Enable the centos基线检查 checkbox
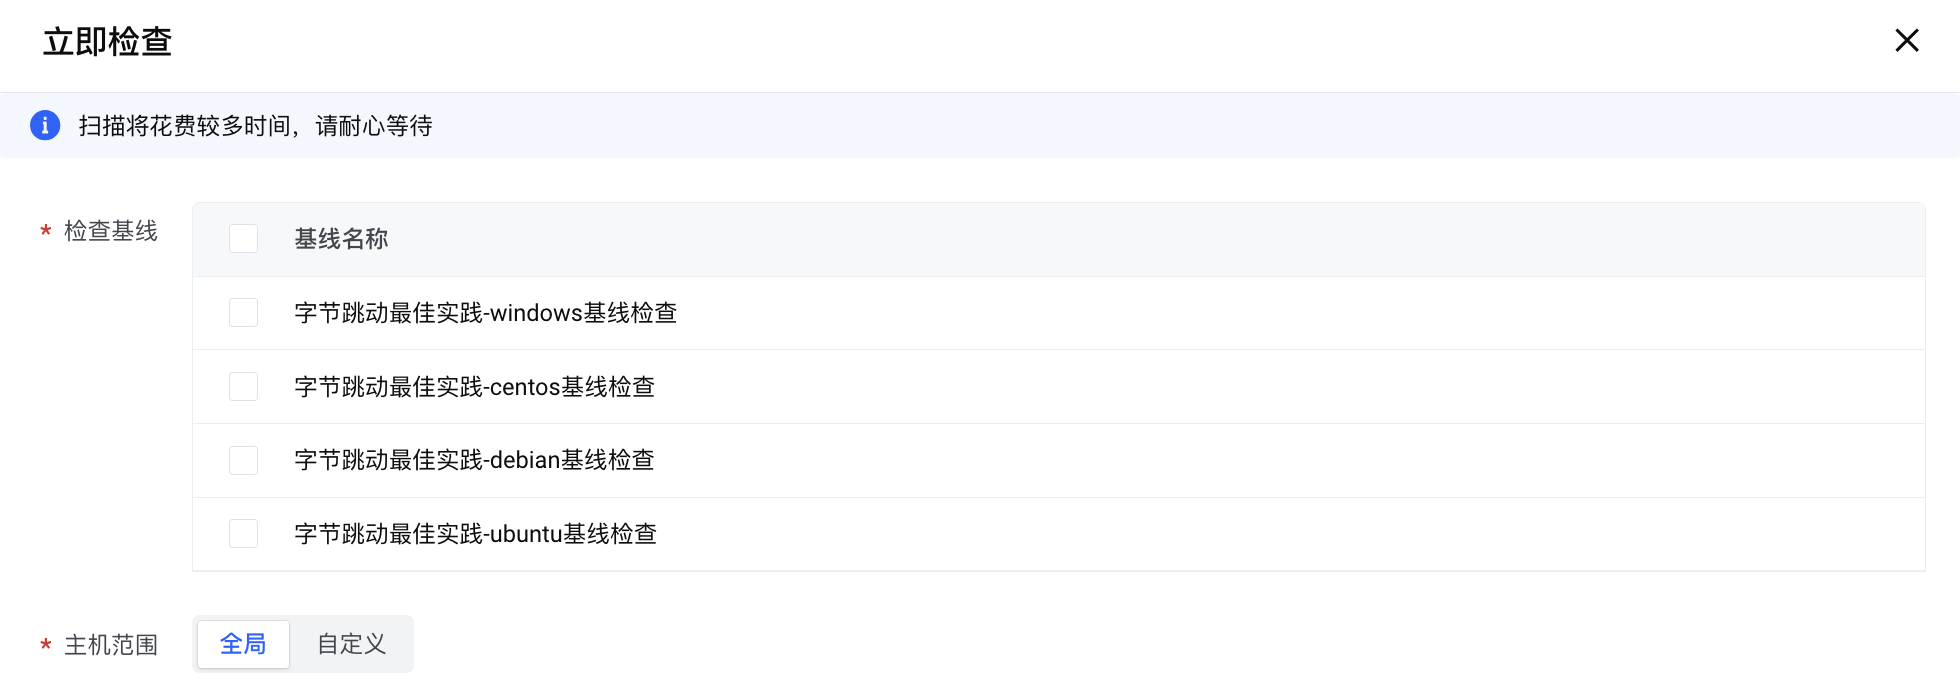The height and width of the screenshot is (696, 1960). click(243, 387)
